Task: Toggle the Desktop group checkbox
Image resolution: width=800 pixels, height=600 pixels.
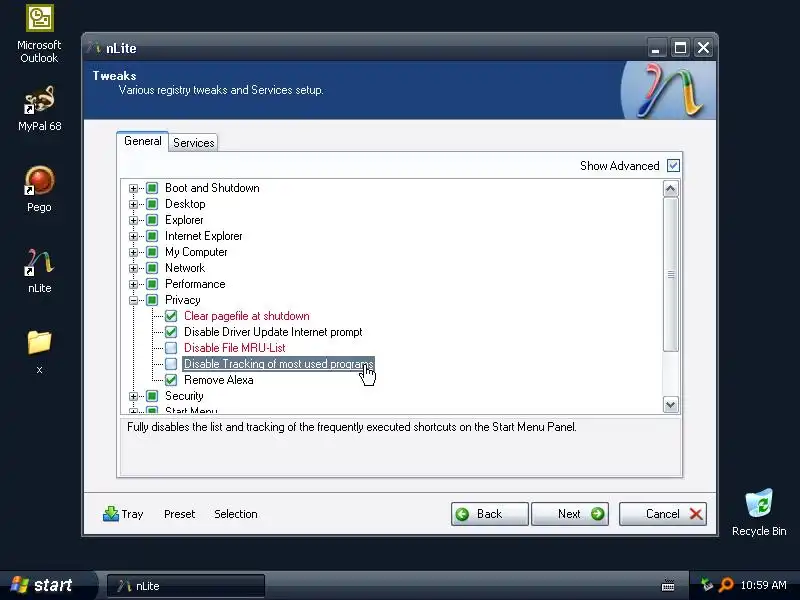Action: (152, 204)
